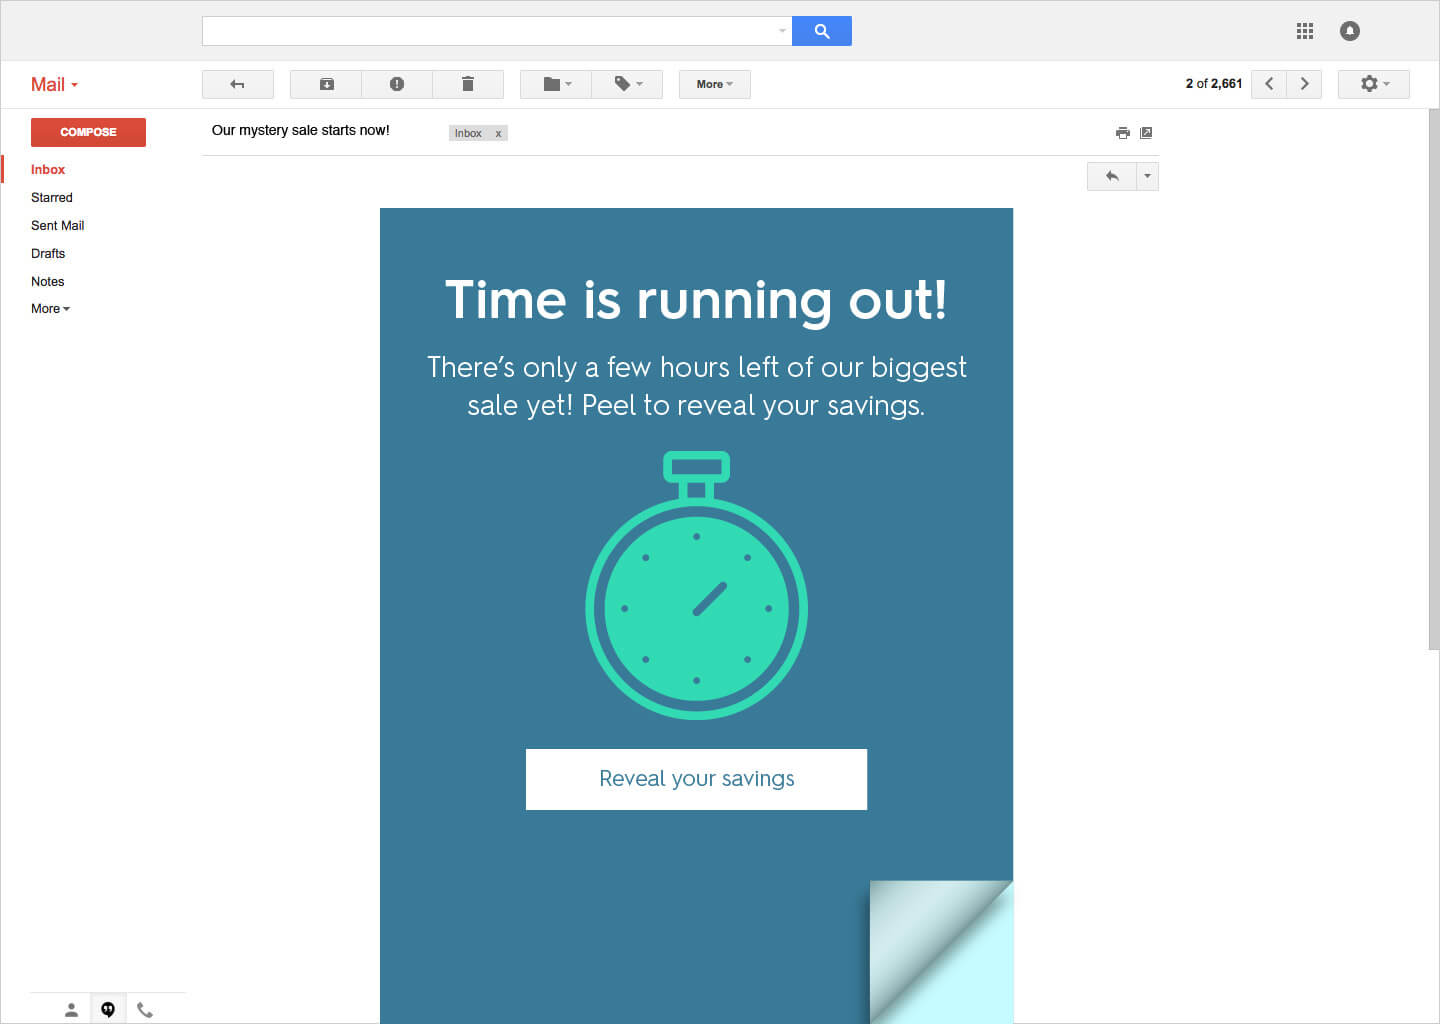Open the More actions dropdown
Viewport: 1440px width, 1024px height.
(x=715, y=84)
